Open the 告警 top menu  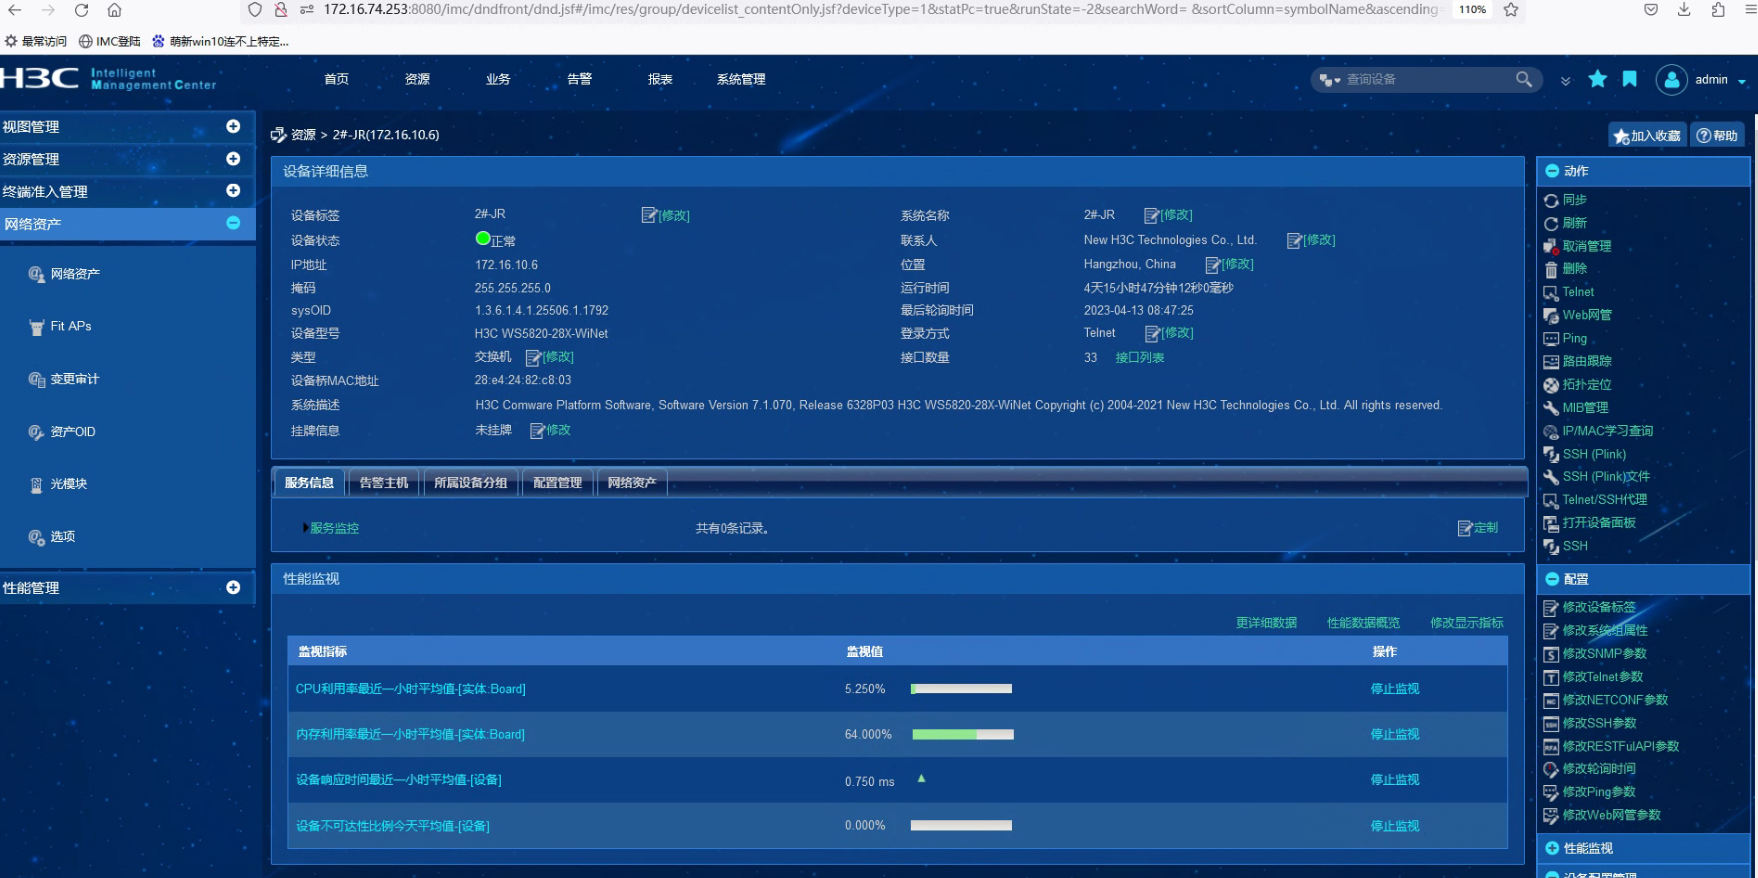tap(580, 79)
